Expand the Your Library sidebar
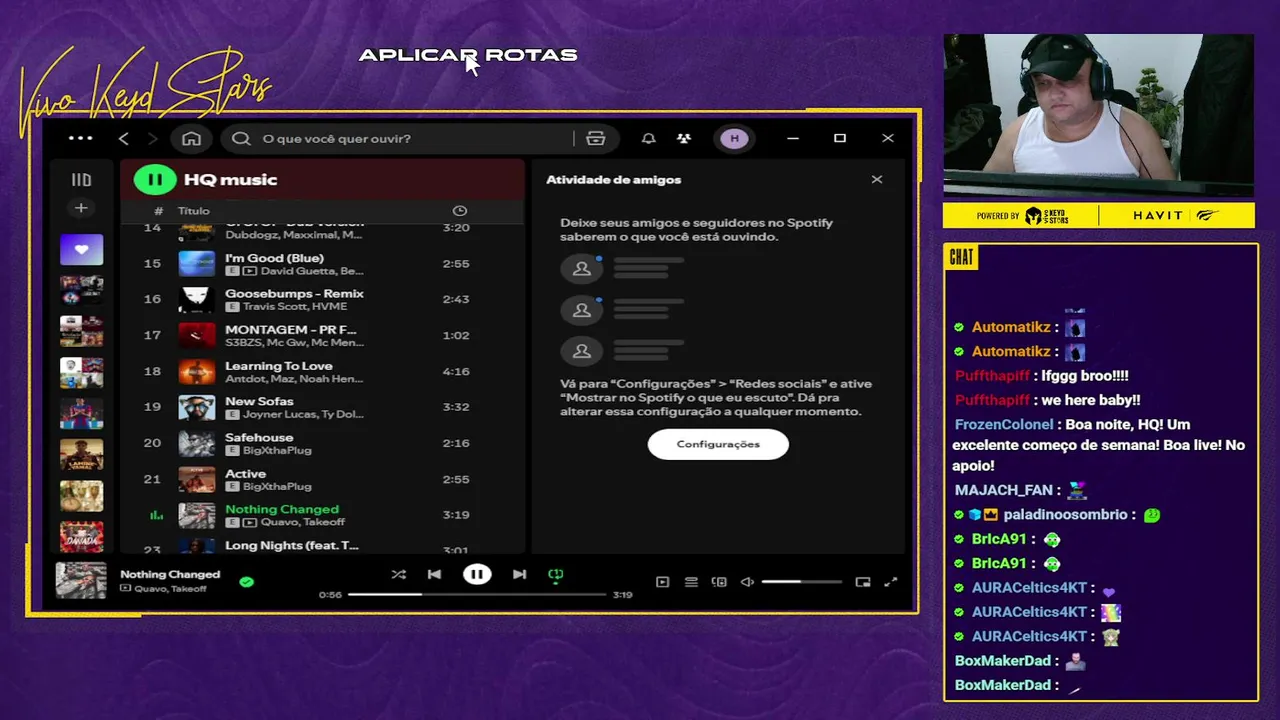 81,180
